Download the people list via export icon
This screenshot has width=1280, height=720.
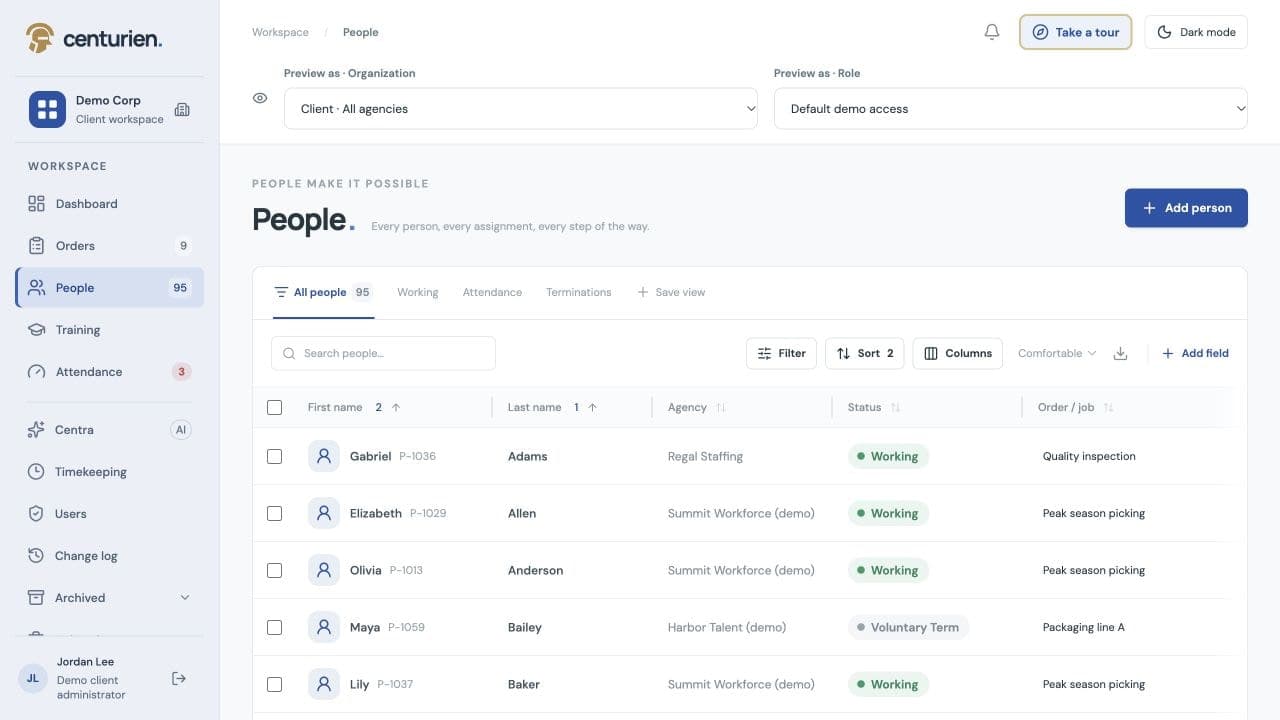point(1120,353)
